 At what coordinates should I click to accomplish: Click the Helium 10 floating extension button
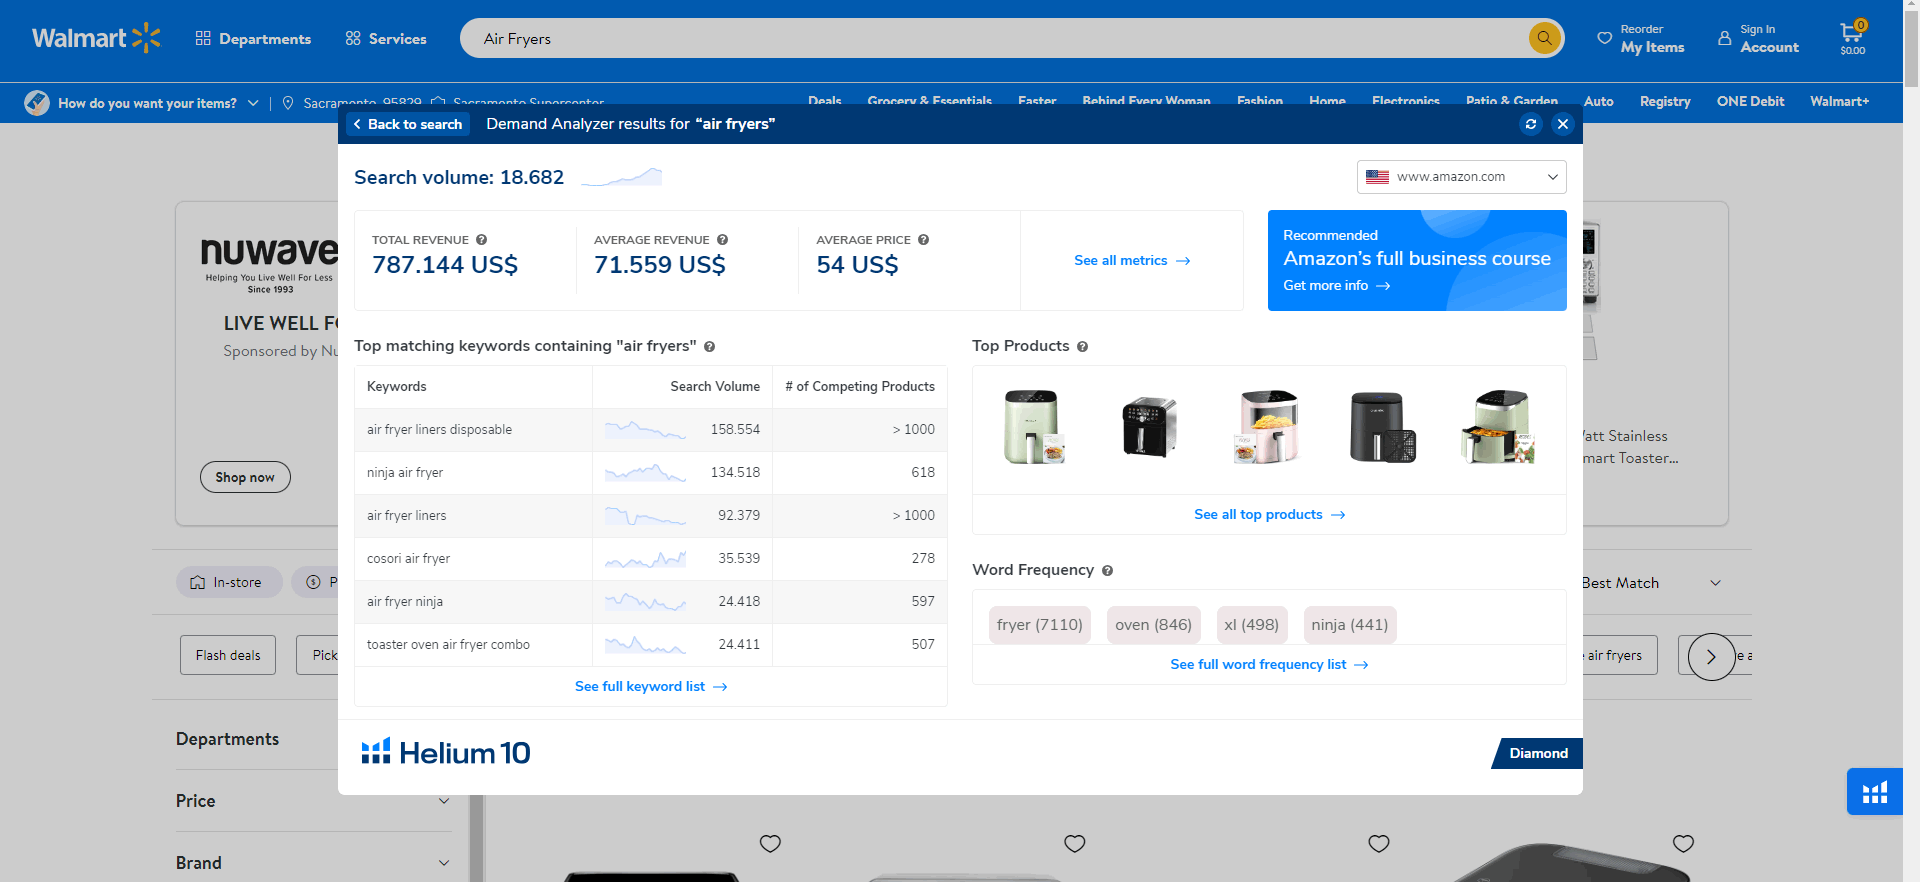pos(1874,792)
